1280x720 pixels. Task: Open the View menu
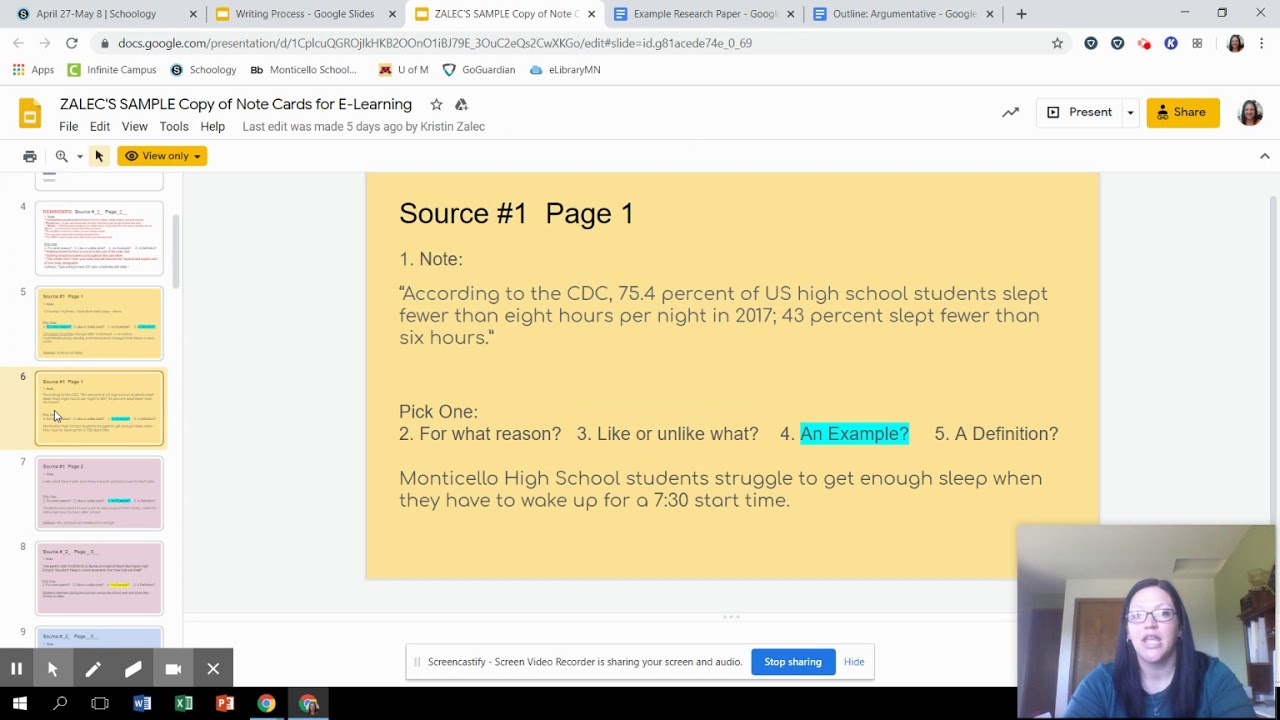[x=135, y=127]
